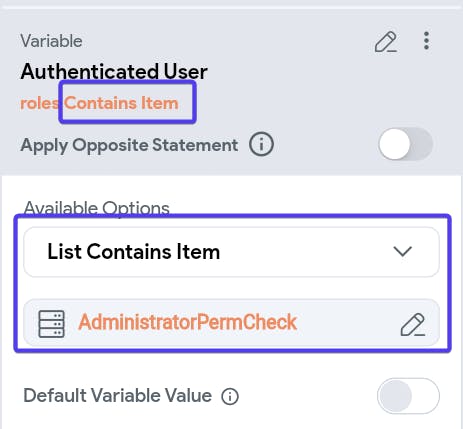This screenshot has height=429, width=463.
Task: Edit AdministratorPermCheck using its pencil icon
Action: coord(413,324)
